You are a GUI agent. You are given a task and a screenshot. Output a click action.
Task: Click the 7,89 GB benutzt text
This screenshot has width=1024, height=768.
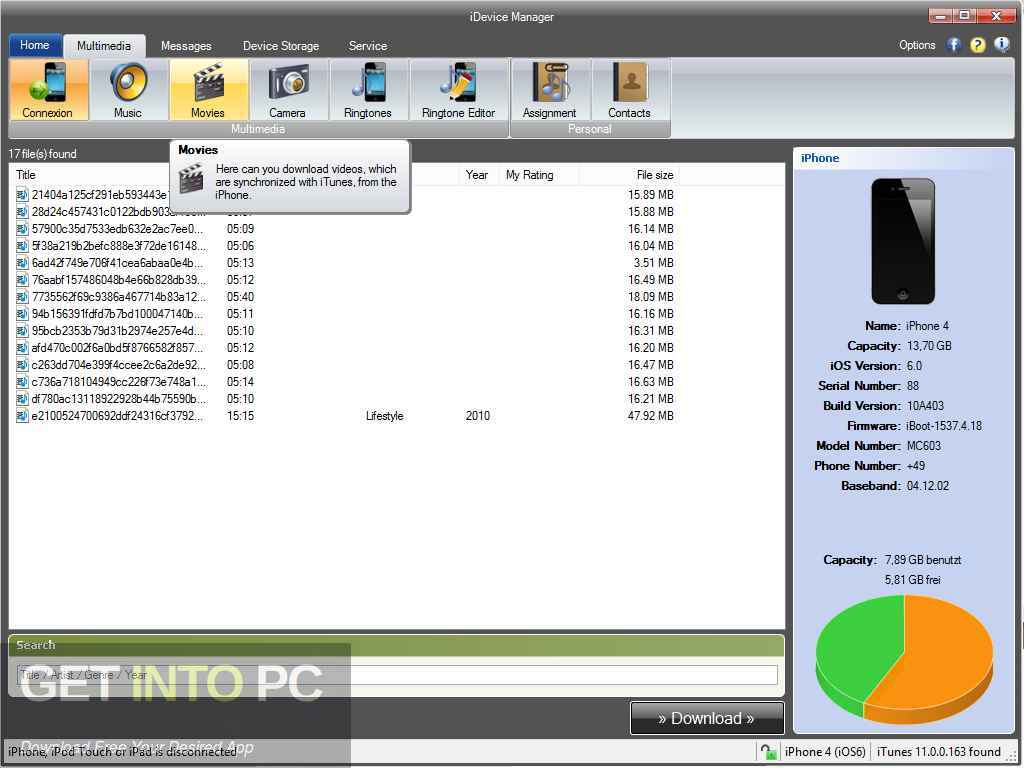tap(923, 560)
